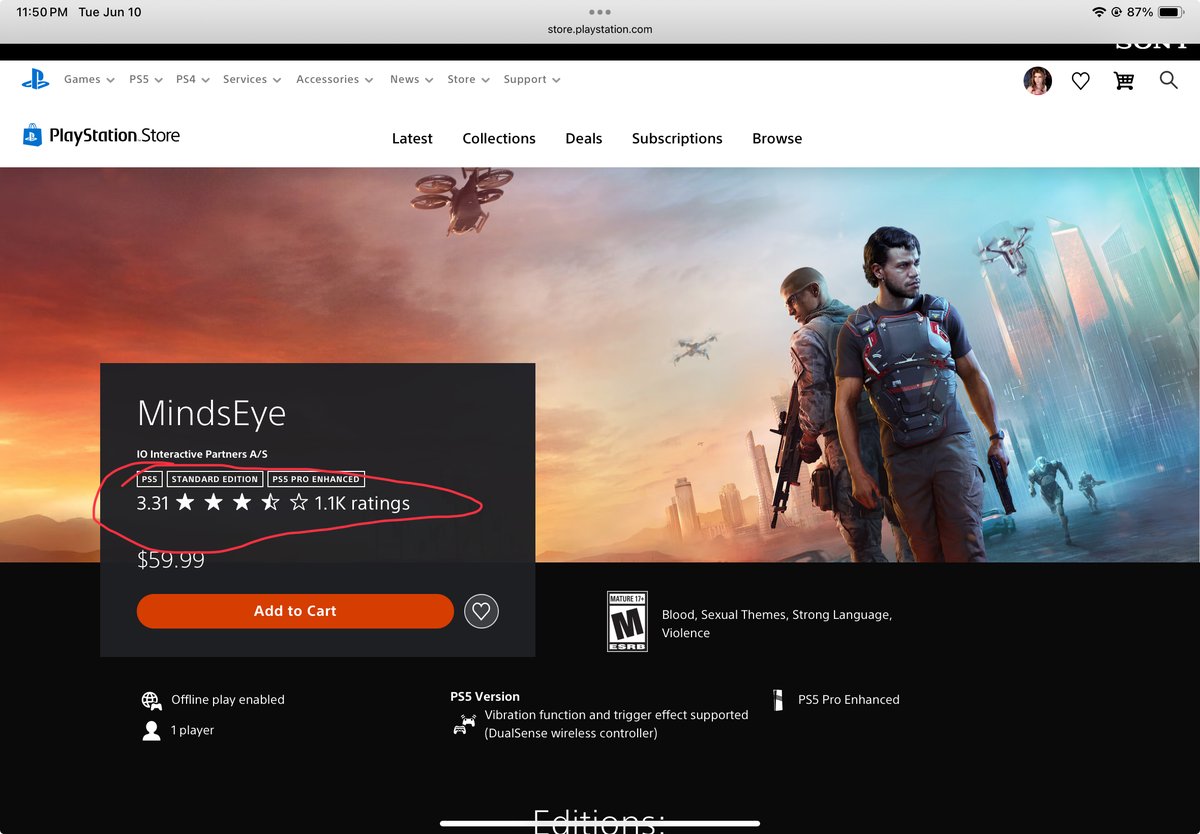Click the 1.1K ratings link

coord(362,503)
